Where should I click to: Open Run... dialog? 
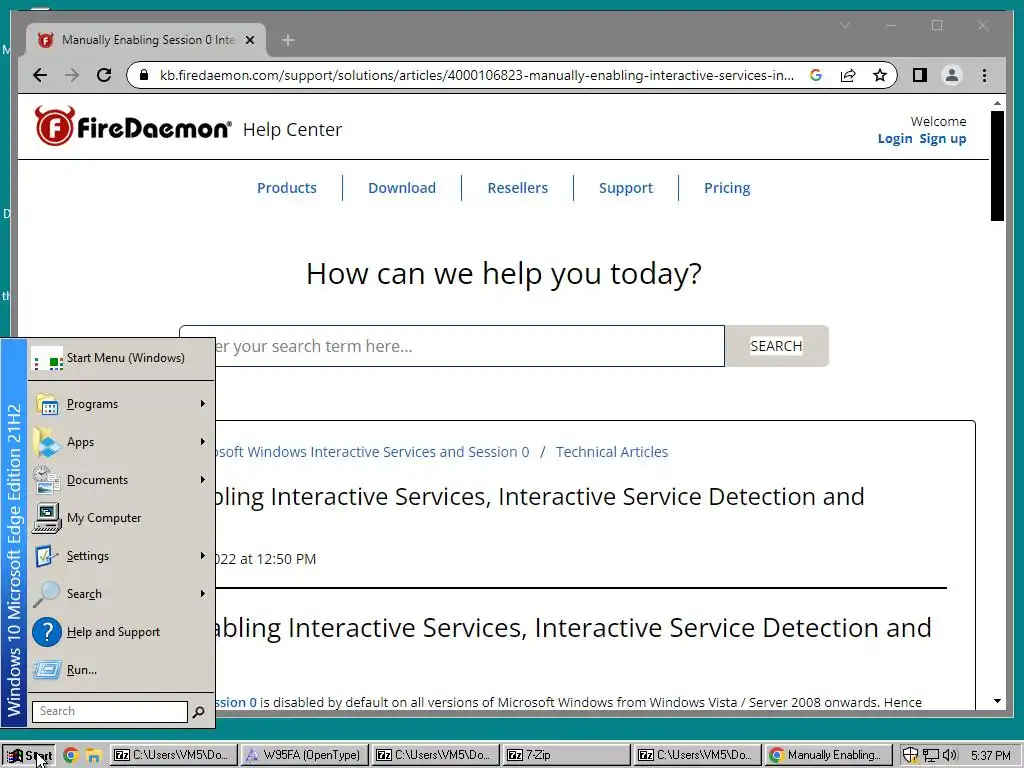[121, 669]
